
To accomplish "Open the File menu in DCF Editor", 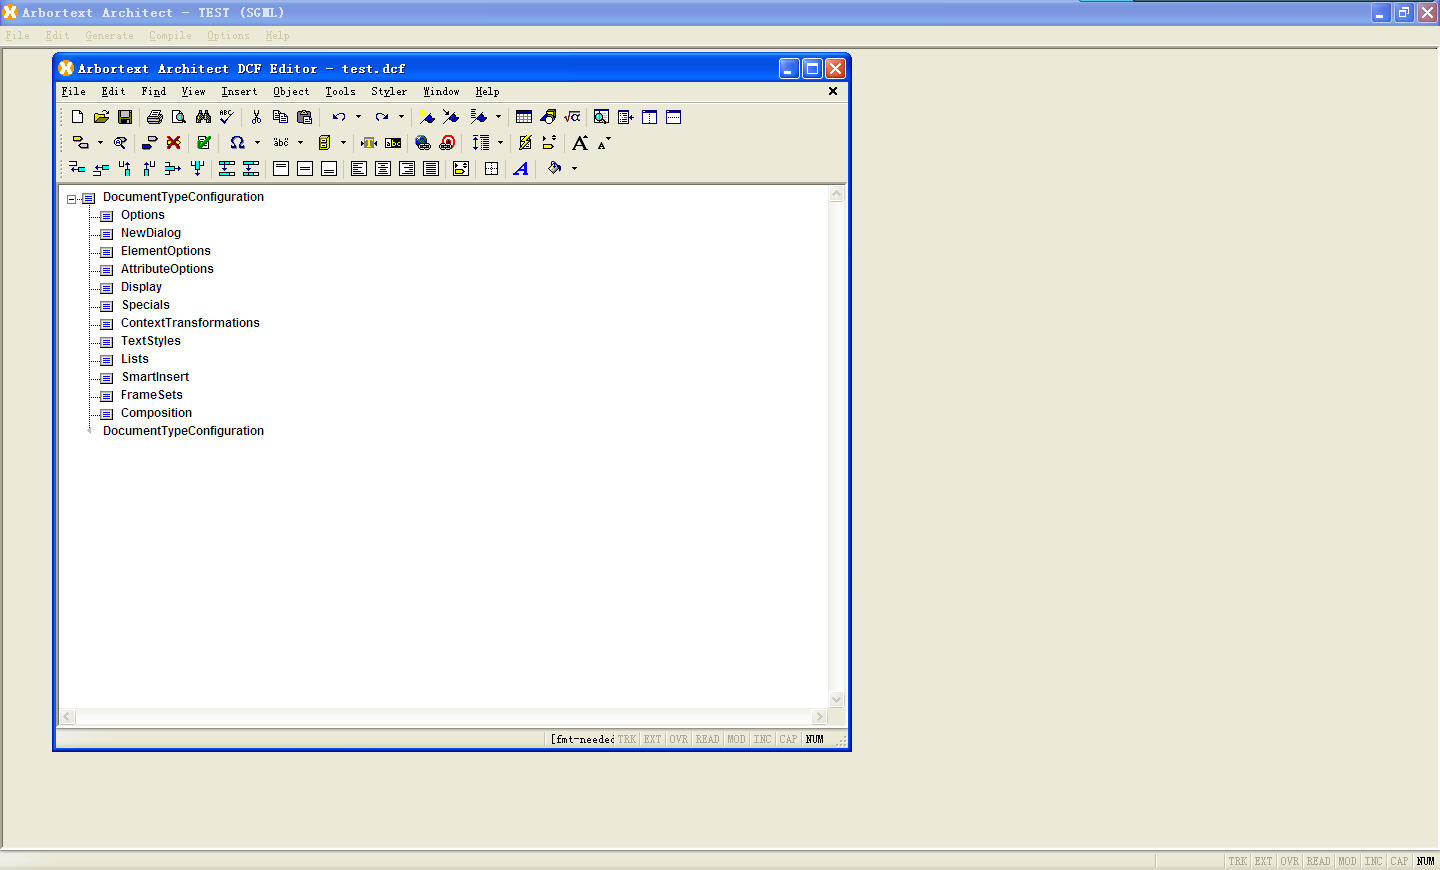I will click(73, 92).
